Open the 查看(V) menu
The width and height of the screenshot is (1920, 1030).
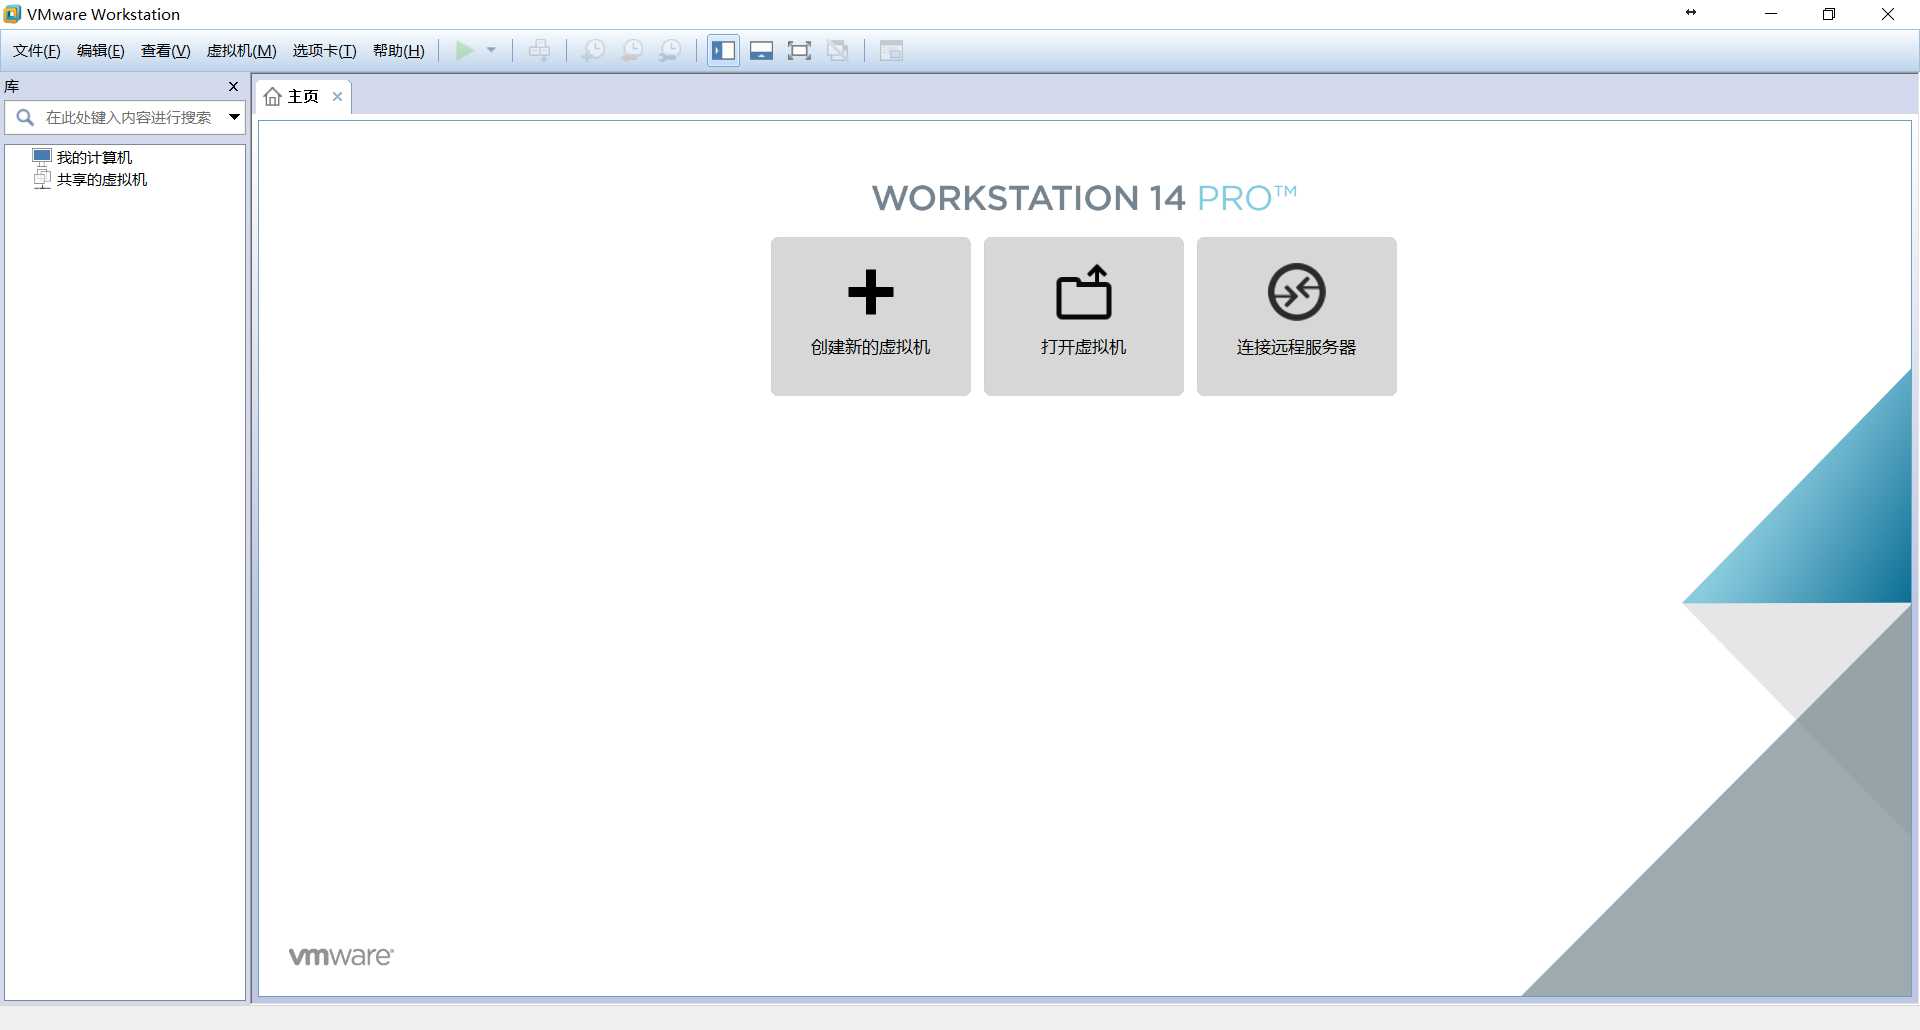click(x=165, y=51)
